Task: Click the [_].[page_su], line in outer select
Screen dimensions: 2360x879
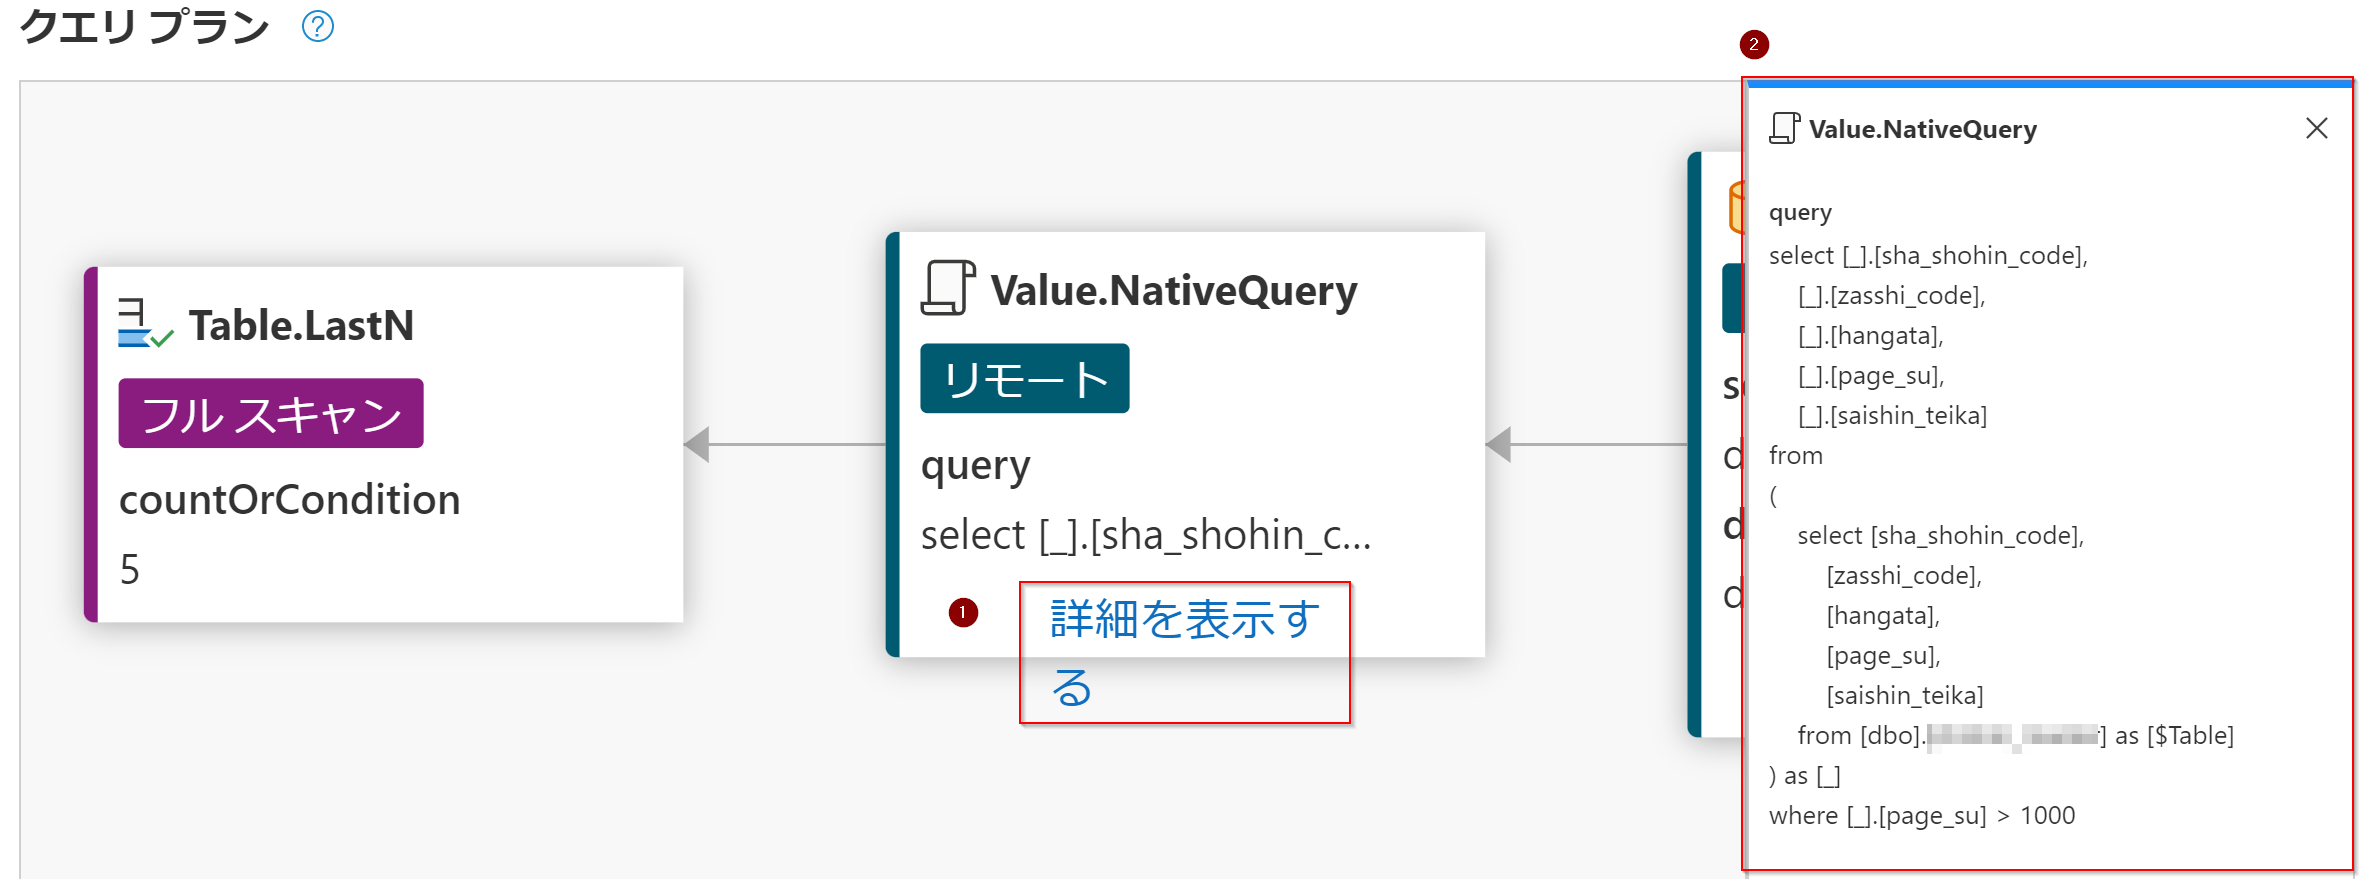Action: pyautogui.click(x=1871, y=376)
